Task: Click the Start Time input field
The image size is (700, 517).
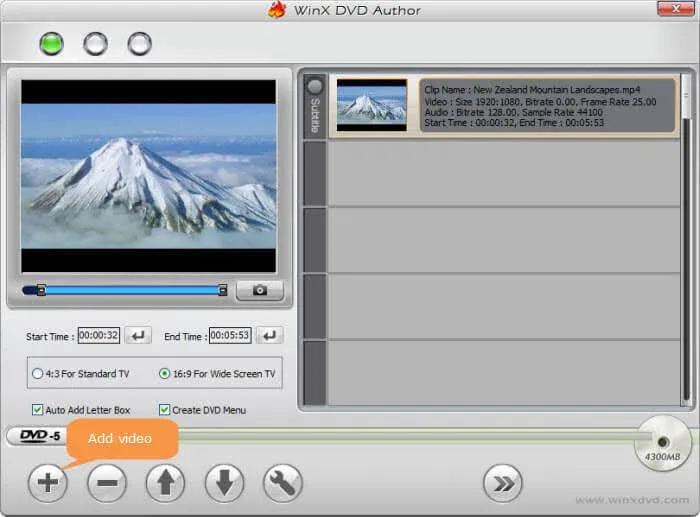Action: [x=99, y=336]
